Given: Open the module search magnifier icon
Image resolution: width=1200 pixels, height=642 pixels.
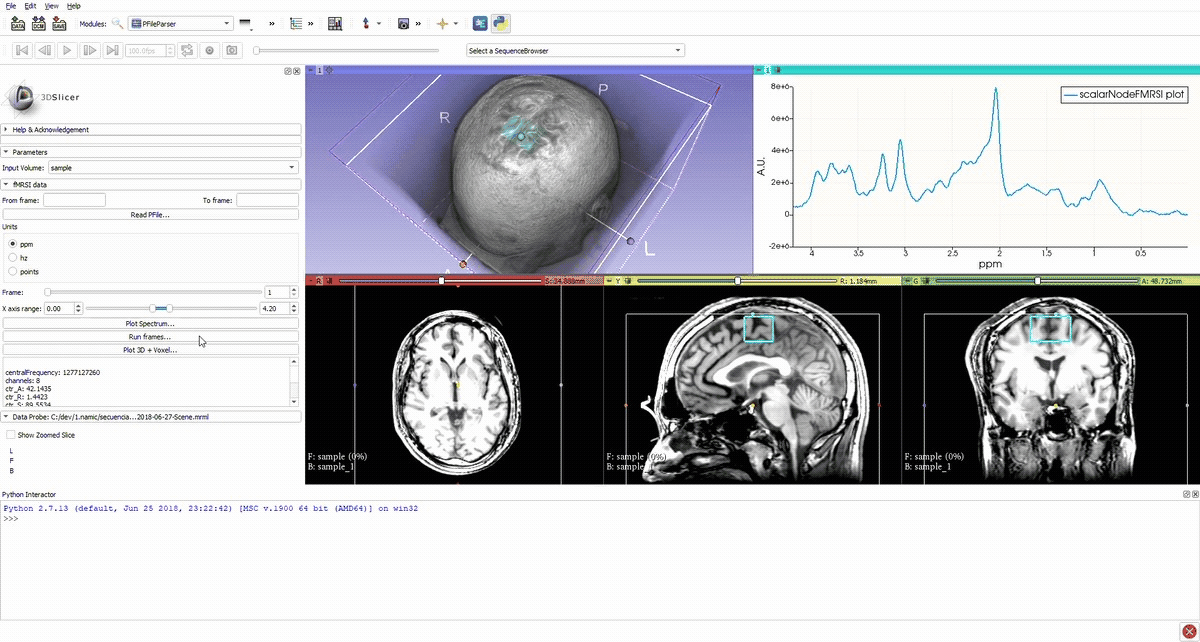Looking at the screenshot, I should pyautogui.click(x=118, y=23).
